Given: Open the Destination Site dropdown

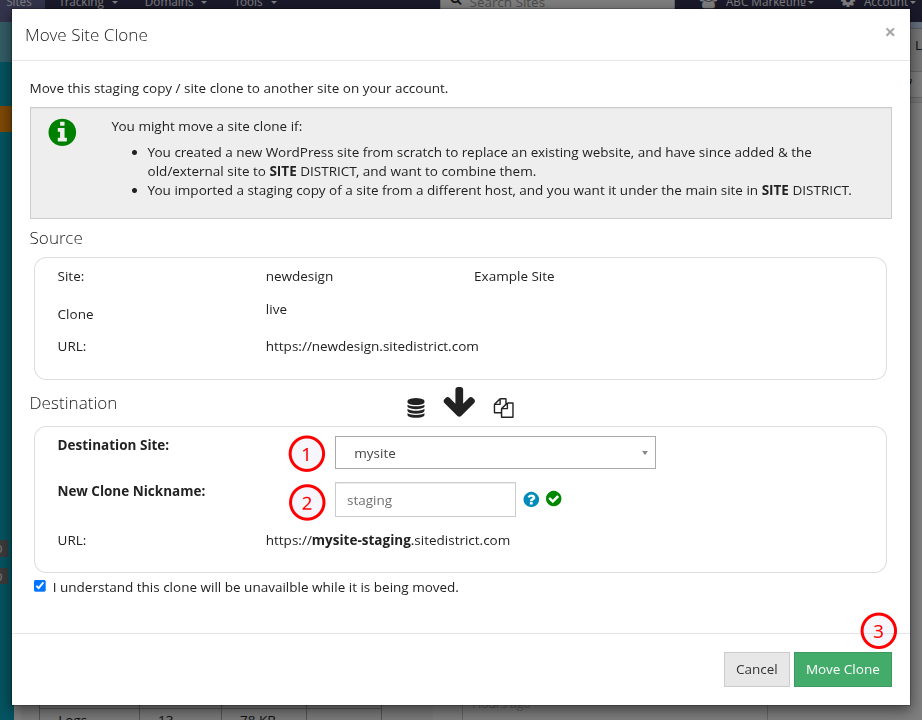Looking at the screenshot, I should 495,453.
